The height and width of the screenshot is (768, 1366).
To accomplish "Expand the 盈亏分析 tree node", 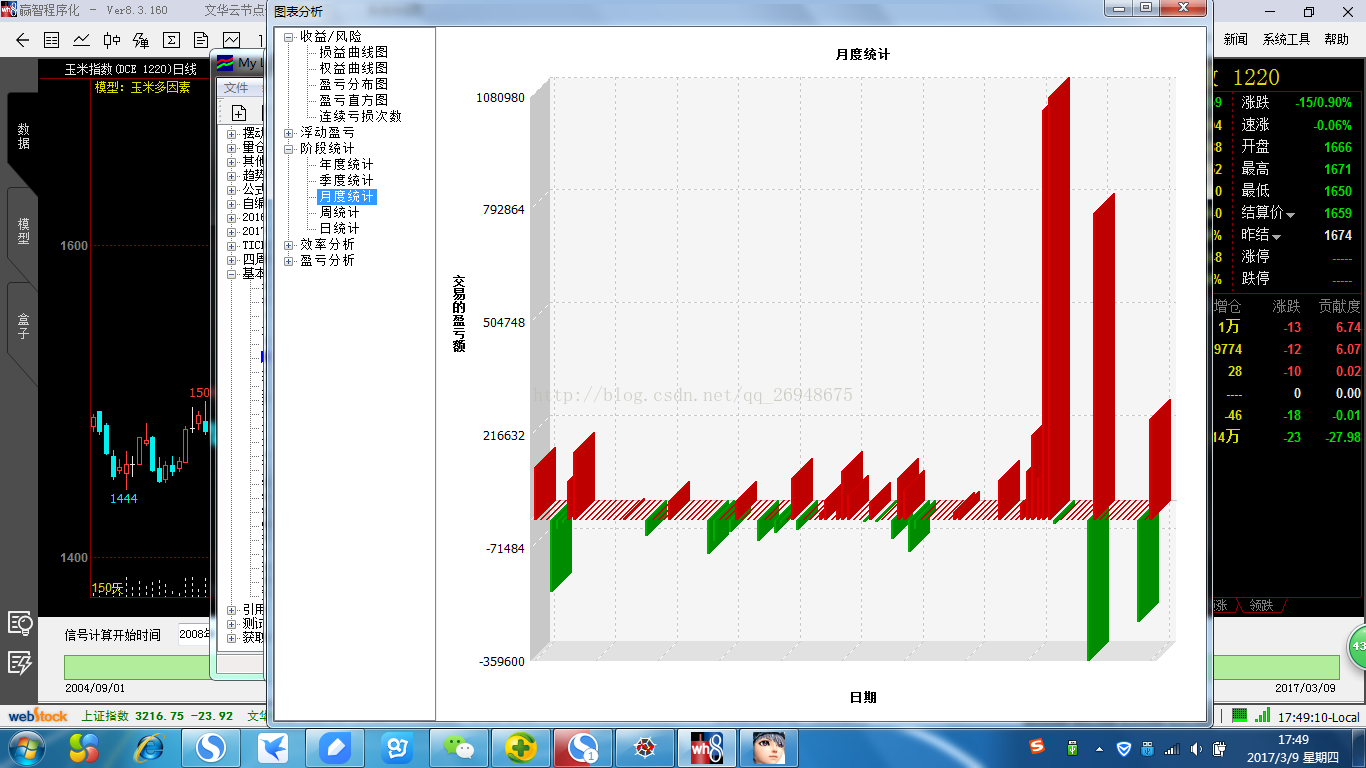I will [289, 260].
